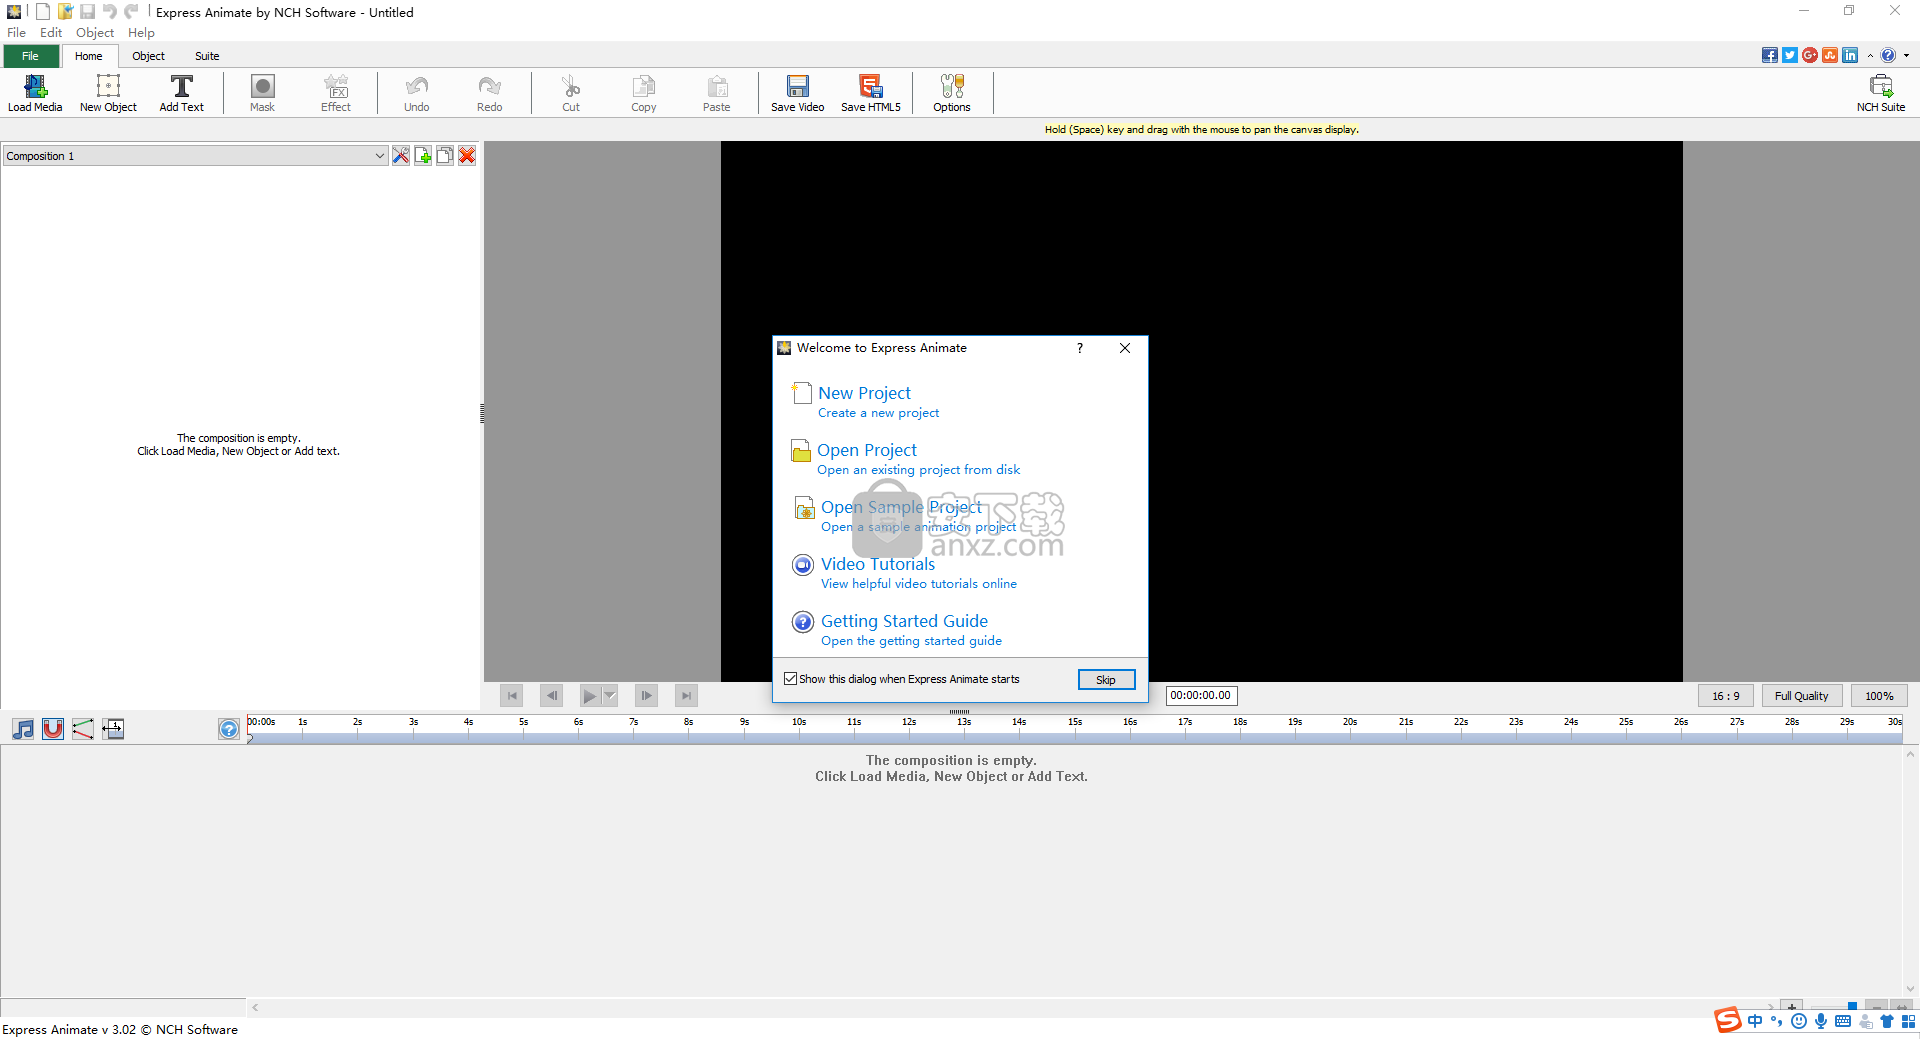This screenshot has width=1920, height=1040.
Task: Open the File menu in menu bar
Action: pos(16,33)
